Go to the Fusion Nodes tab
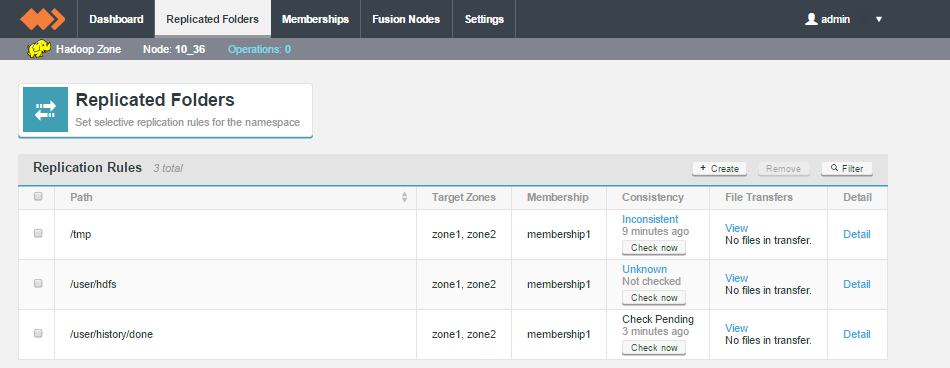Screen dimensions: 950x368 [406, 19]
